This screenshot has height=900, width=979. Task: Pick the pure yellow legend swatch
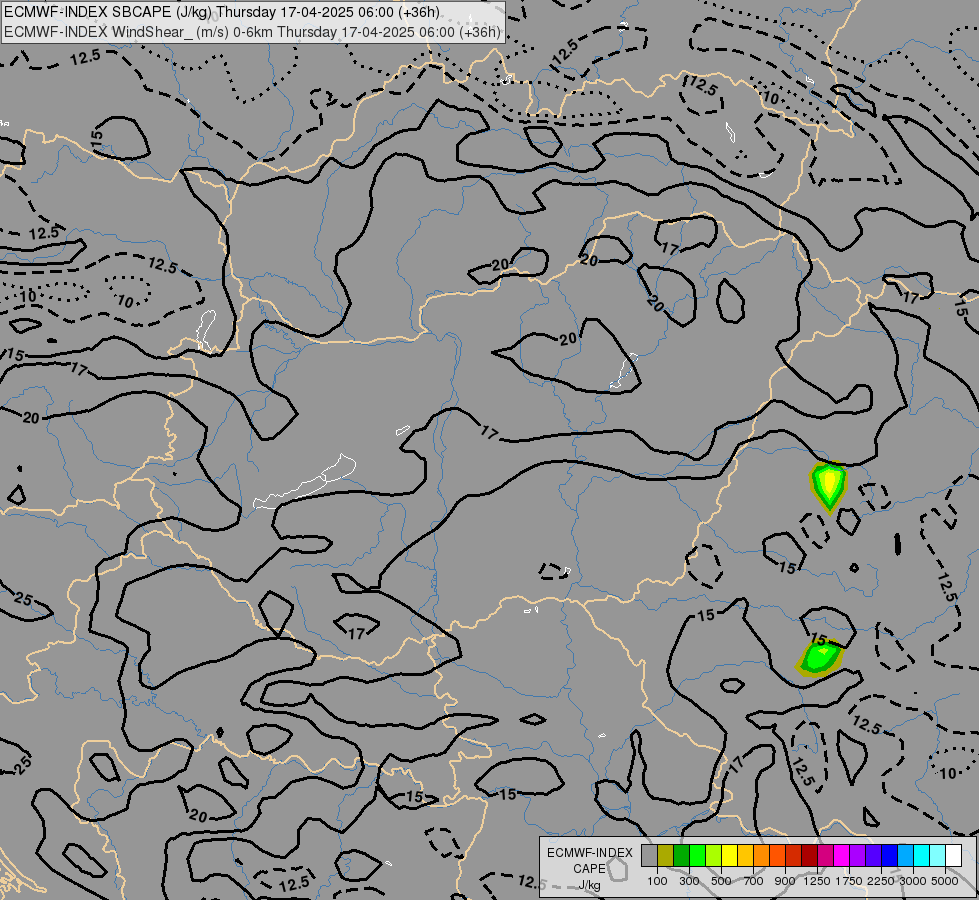[729, 855]
